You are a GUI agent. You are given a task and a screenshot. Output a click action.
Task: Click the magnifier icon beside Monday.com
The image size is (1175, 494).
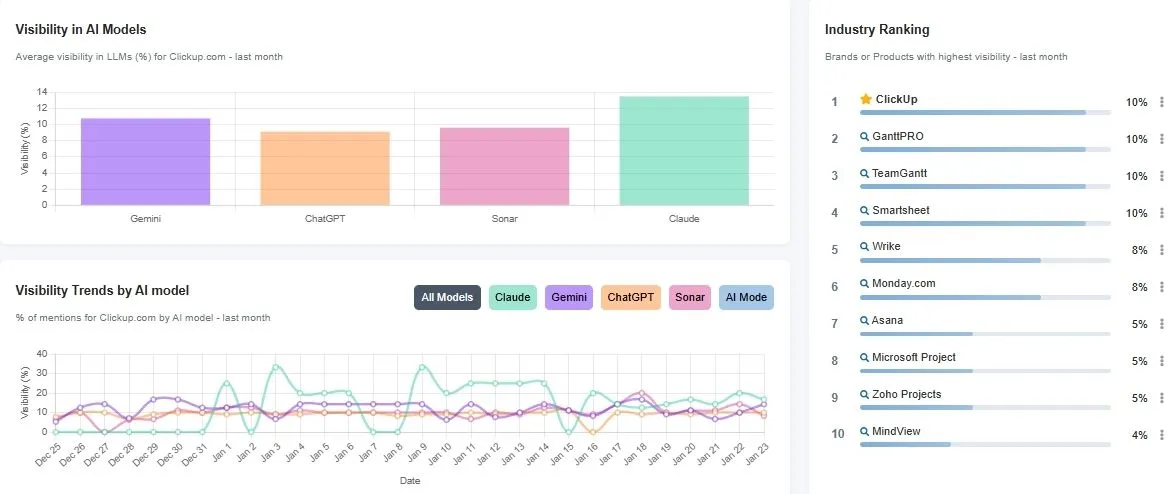(x=864, y=284)
